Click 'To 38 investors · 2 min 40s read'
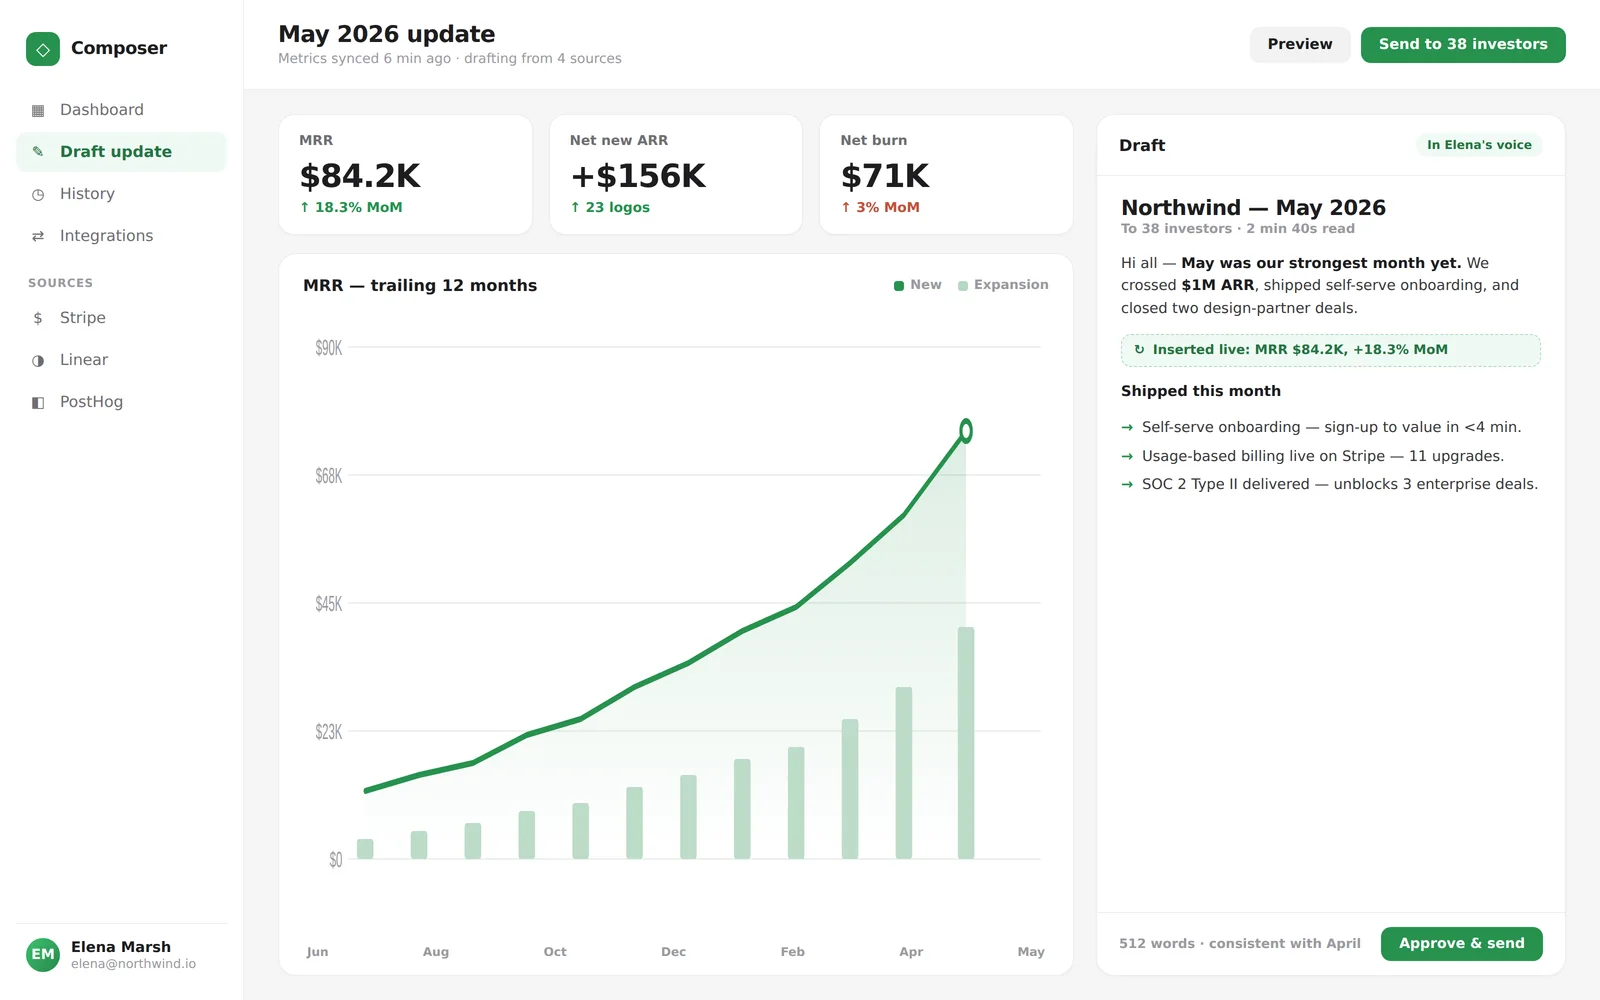Screen dimensions: 1600x1000 pos(1238,229)
